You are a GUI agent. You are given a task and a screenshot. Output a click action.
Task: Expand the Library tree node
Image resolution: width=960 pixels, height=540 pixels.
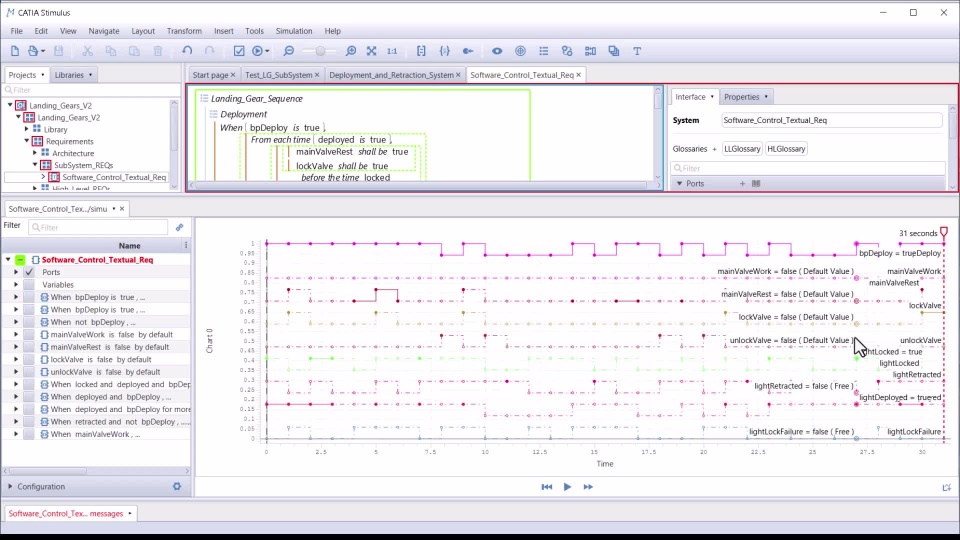click(27, 129)
